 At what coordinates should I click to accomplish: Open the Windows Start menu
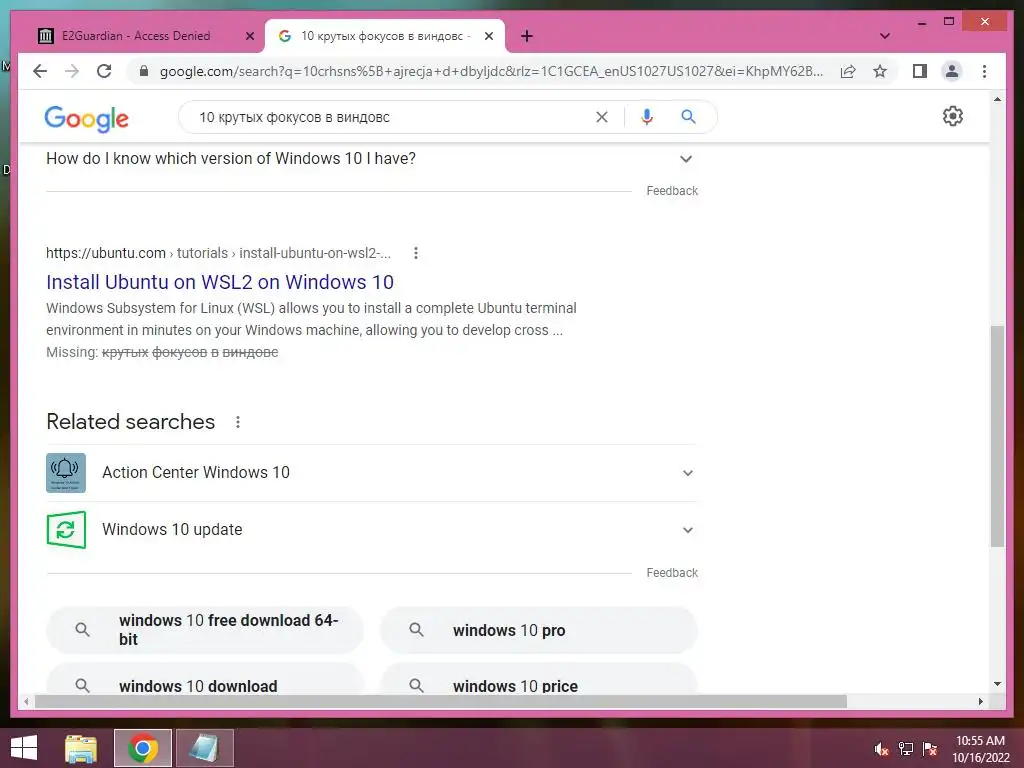tap(24, 748)
